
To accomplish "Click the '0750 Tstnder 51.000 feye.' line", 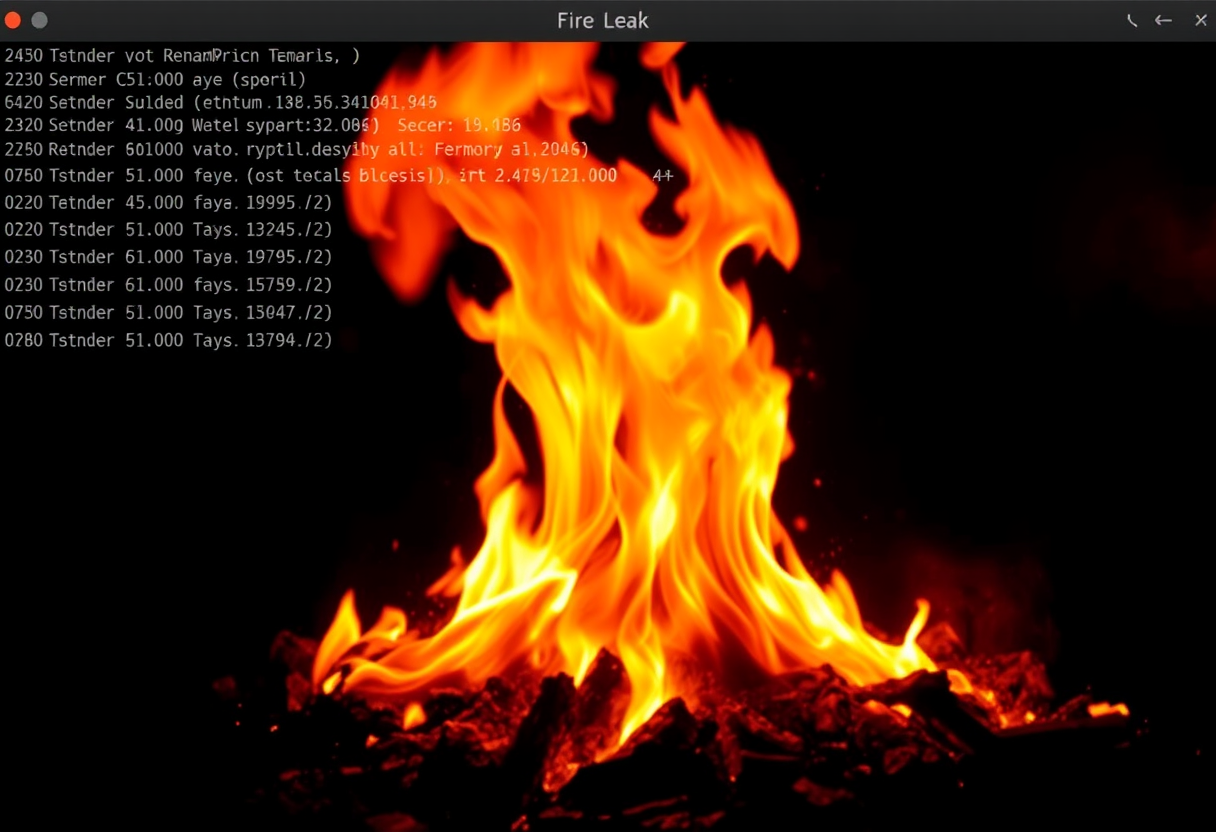I will coord(339,175).
